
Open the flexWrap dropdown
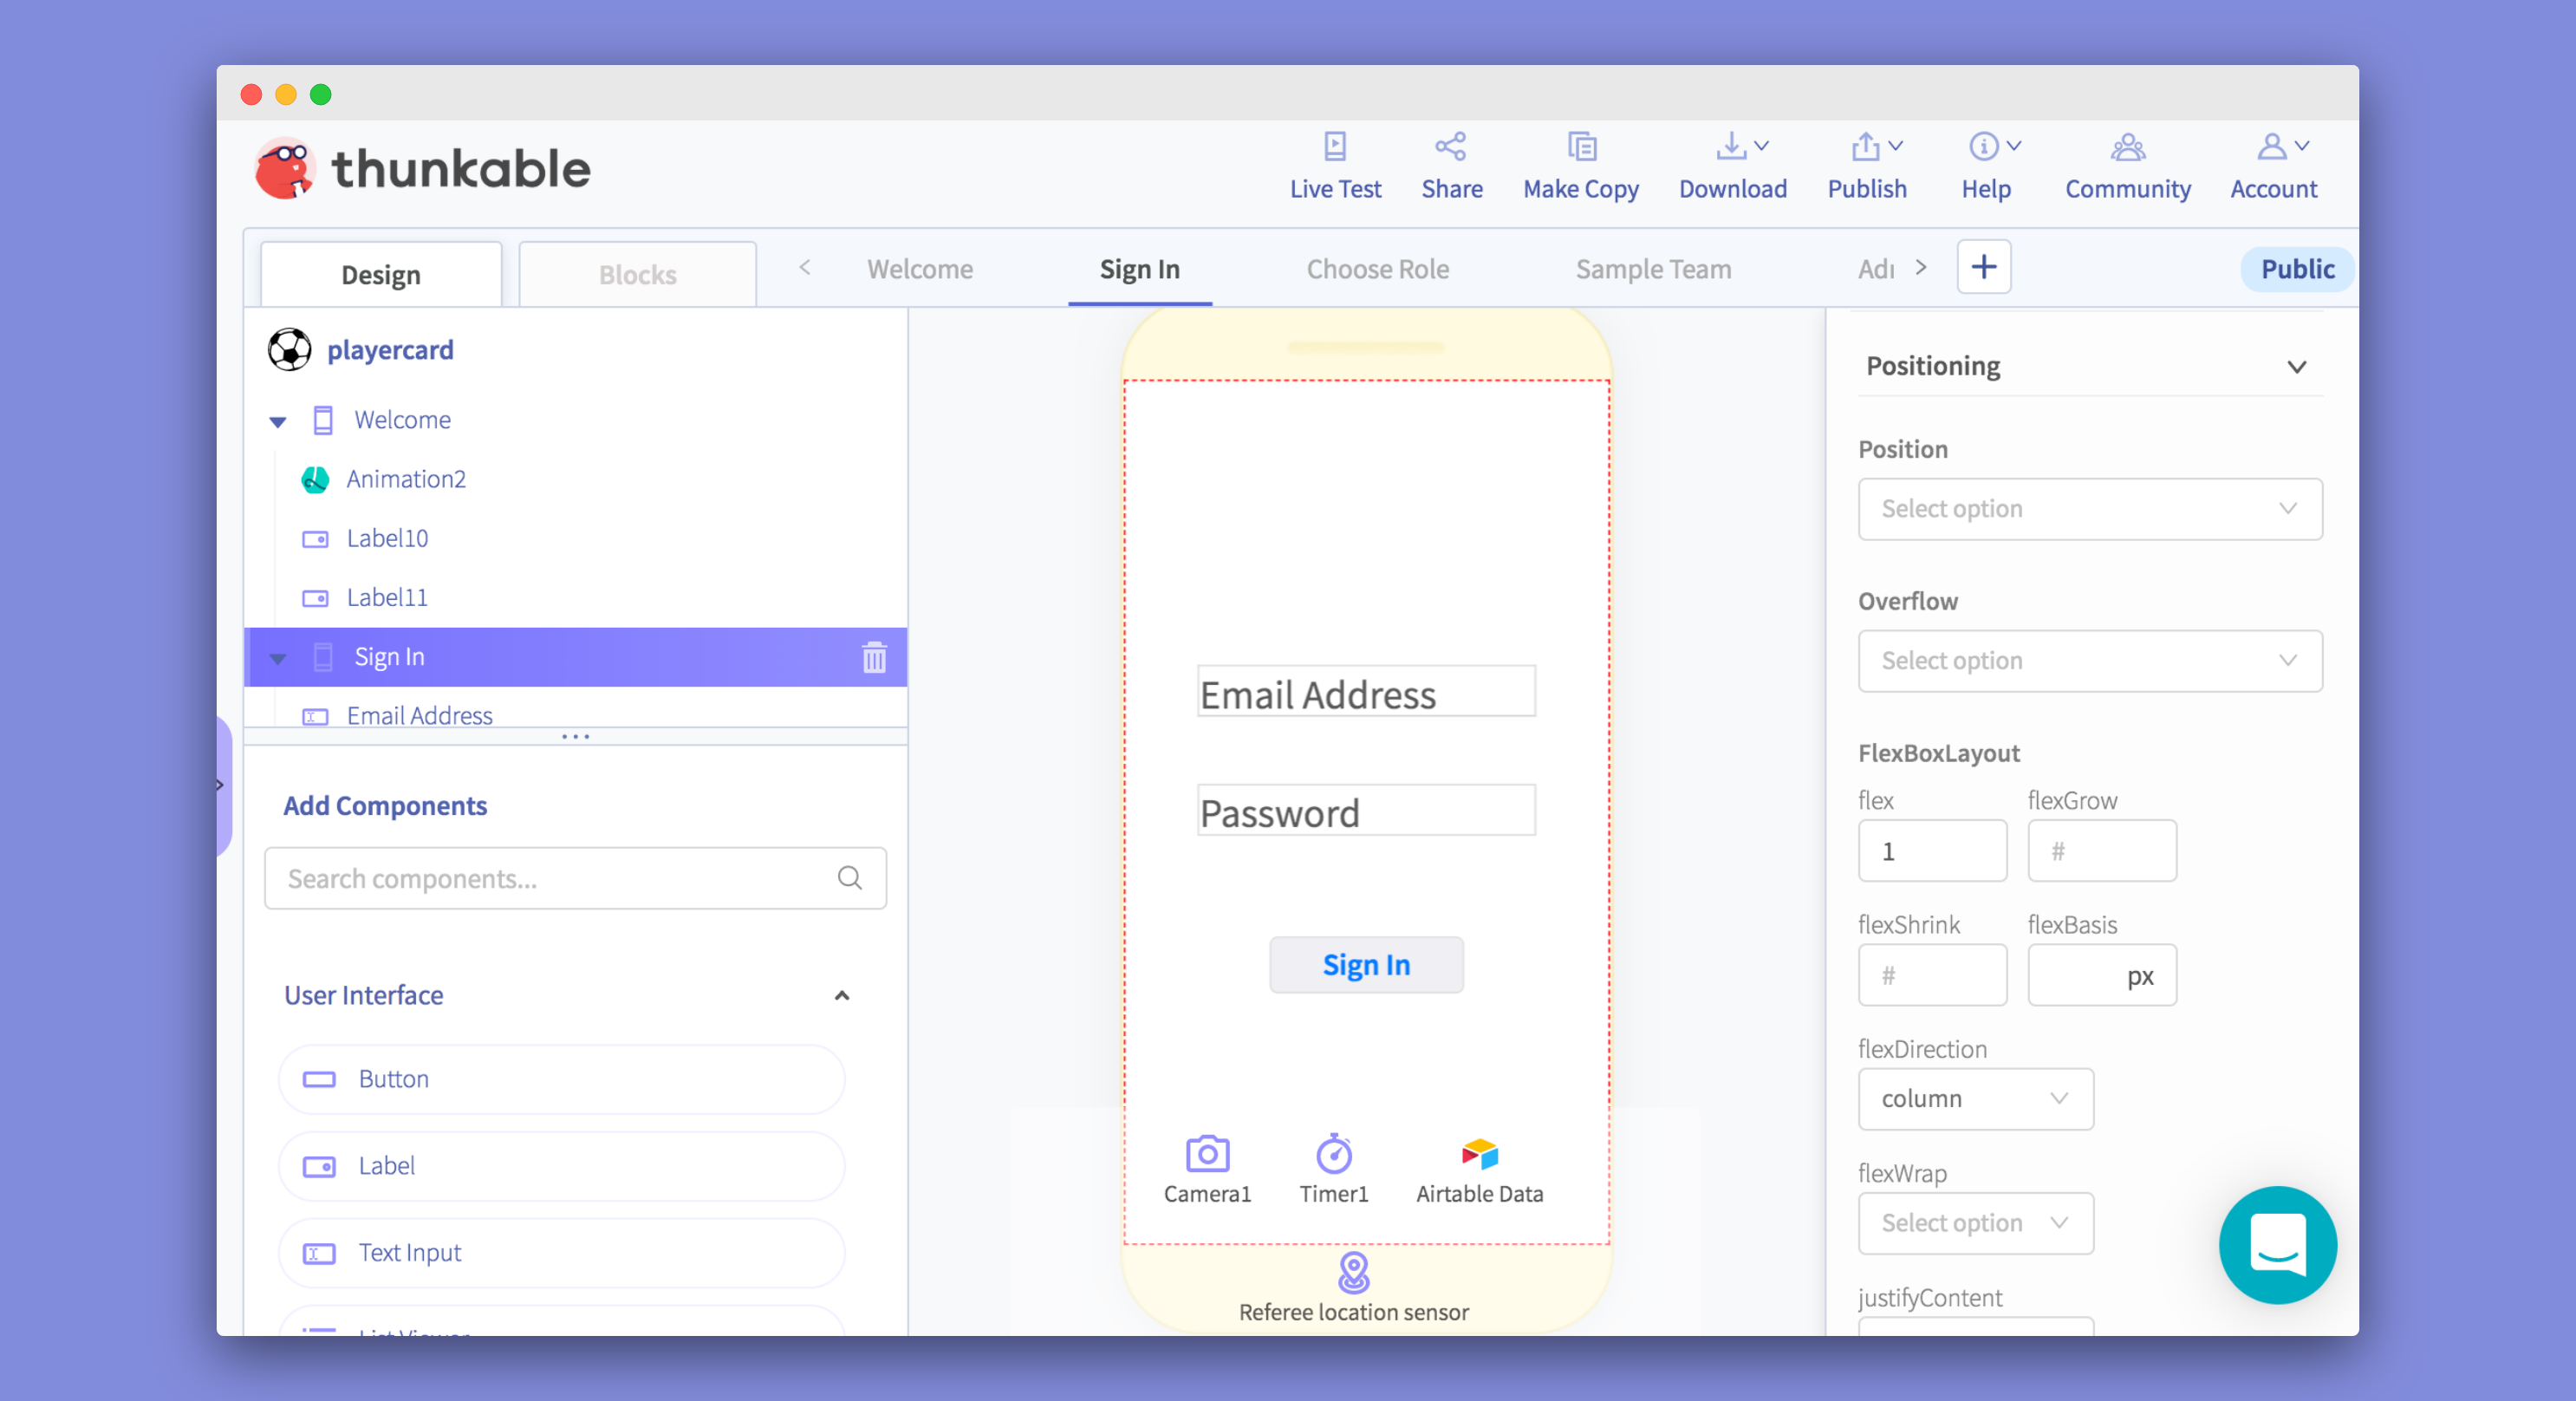(1975, 1223)
